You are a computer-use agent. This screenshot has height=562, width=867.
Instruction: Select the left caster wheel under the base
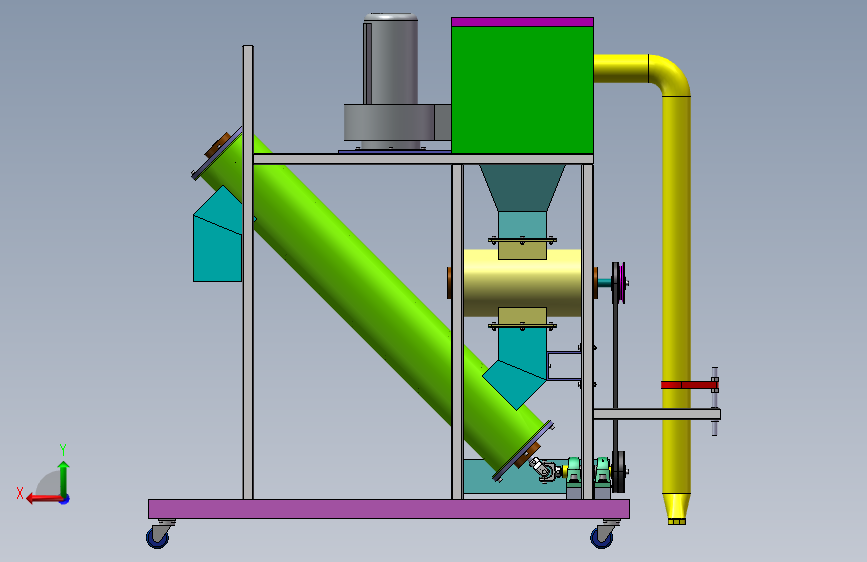159,534
